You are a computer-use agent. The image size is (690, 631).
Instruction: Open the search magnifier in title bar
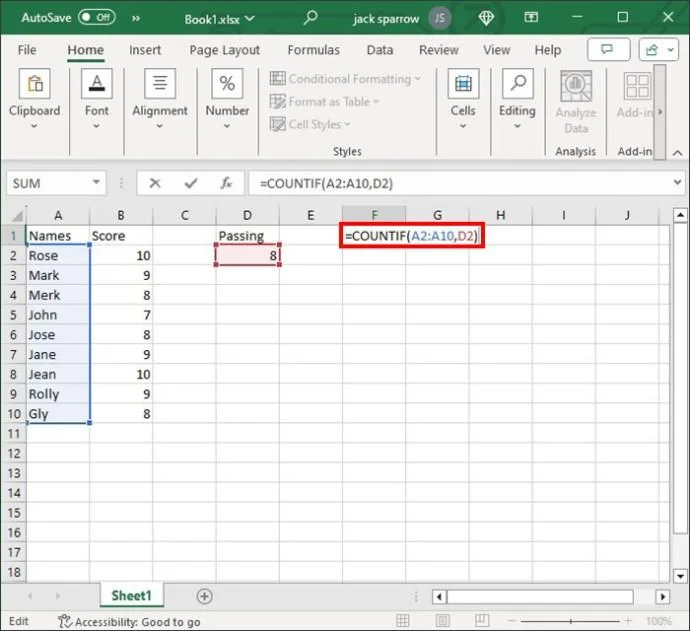[311, 17]
